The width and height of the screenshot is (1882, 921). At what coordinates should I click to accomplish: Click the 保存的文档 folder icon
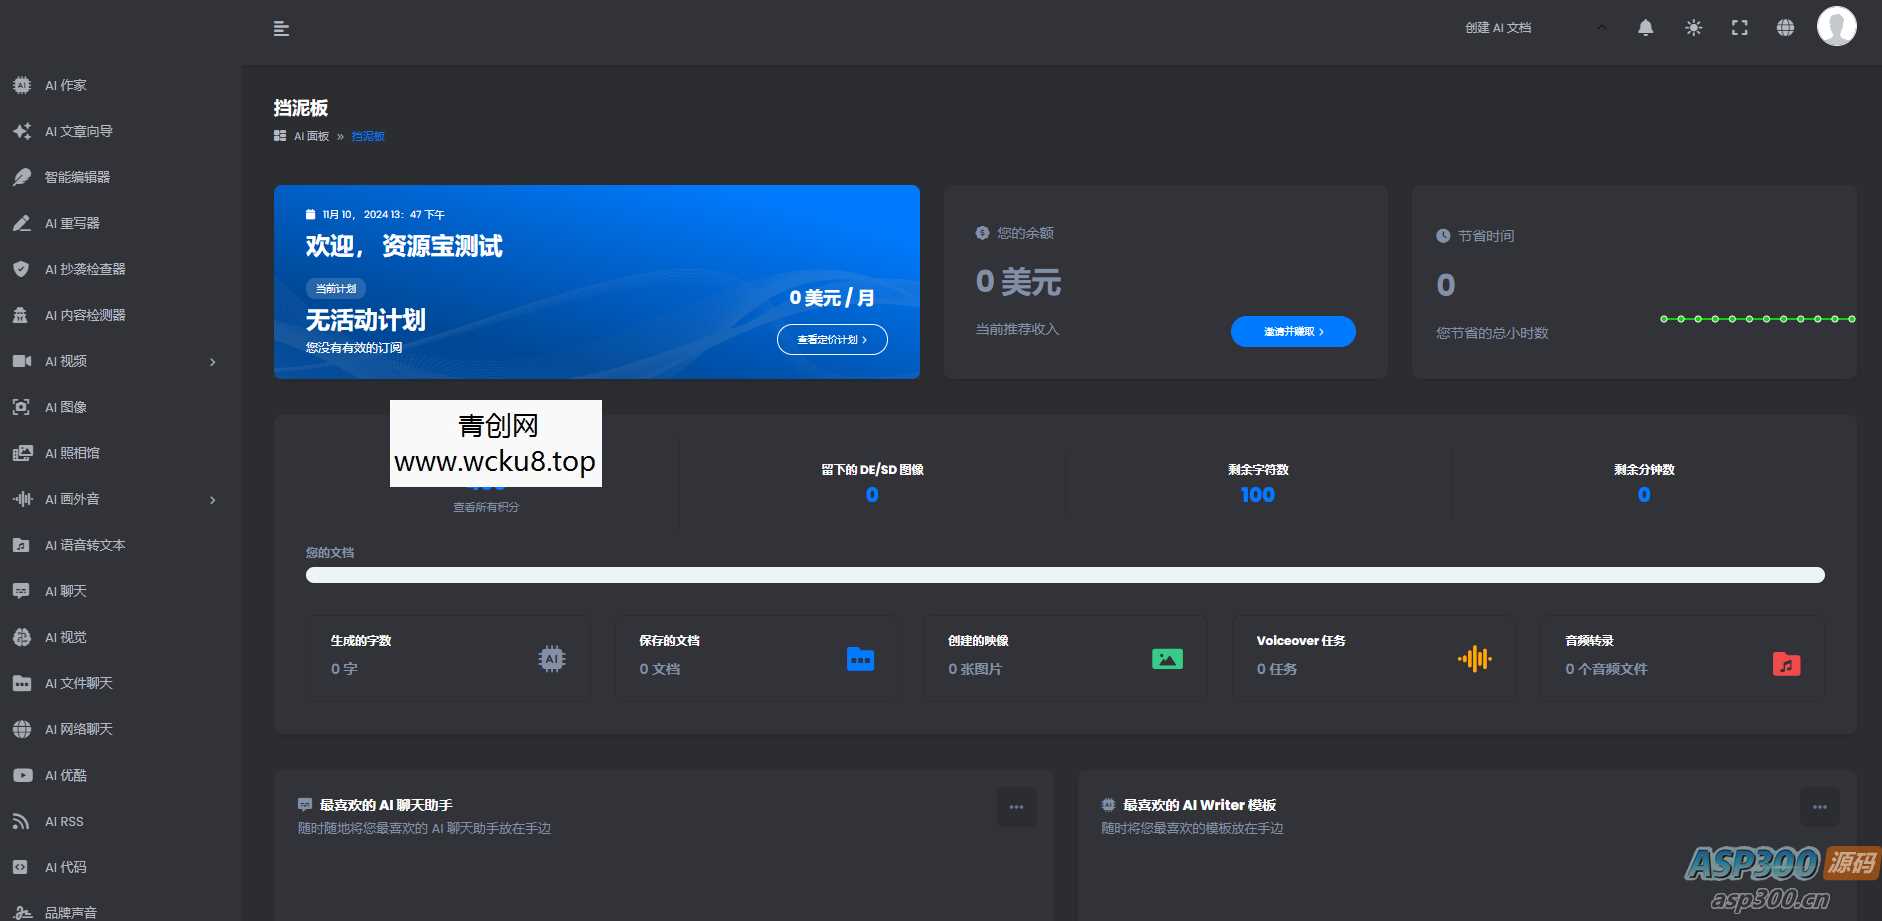coord(860,659)
